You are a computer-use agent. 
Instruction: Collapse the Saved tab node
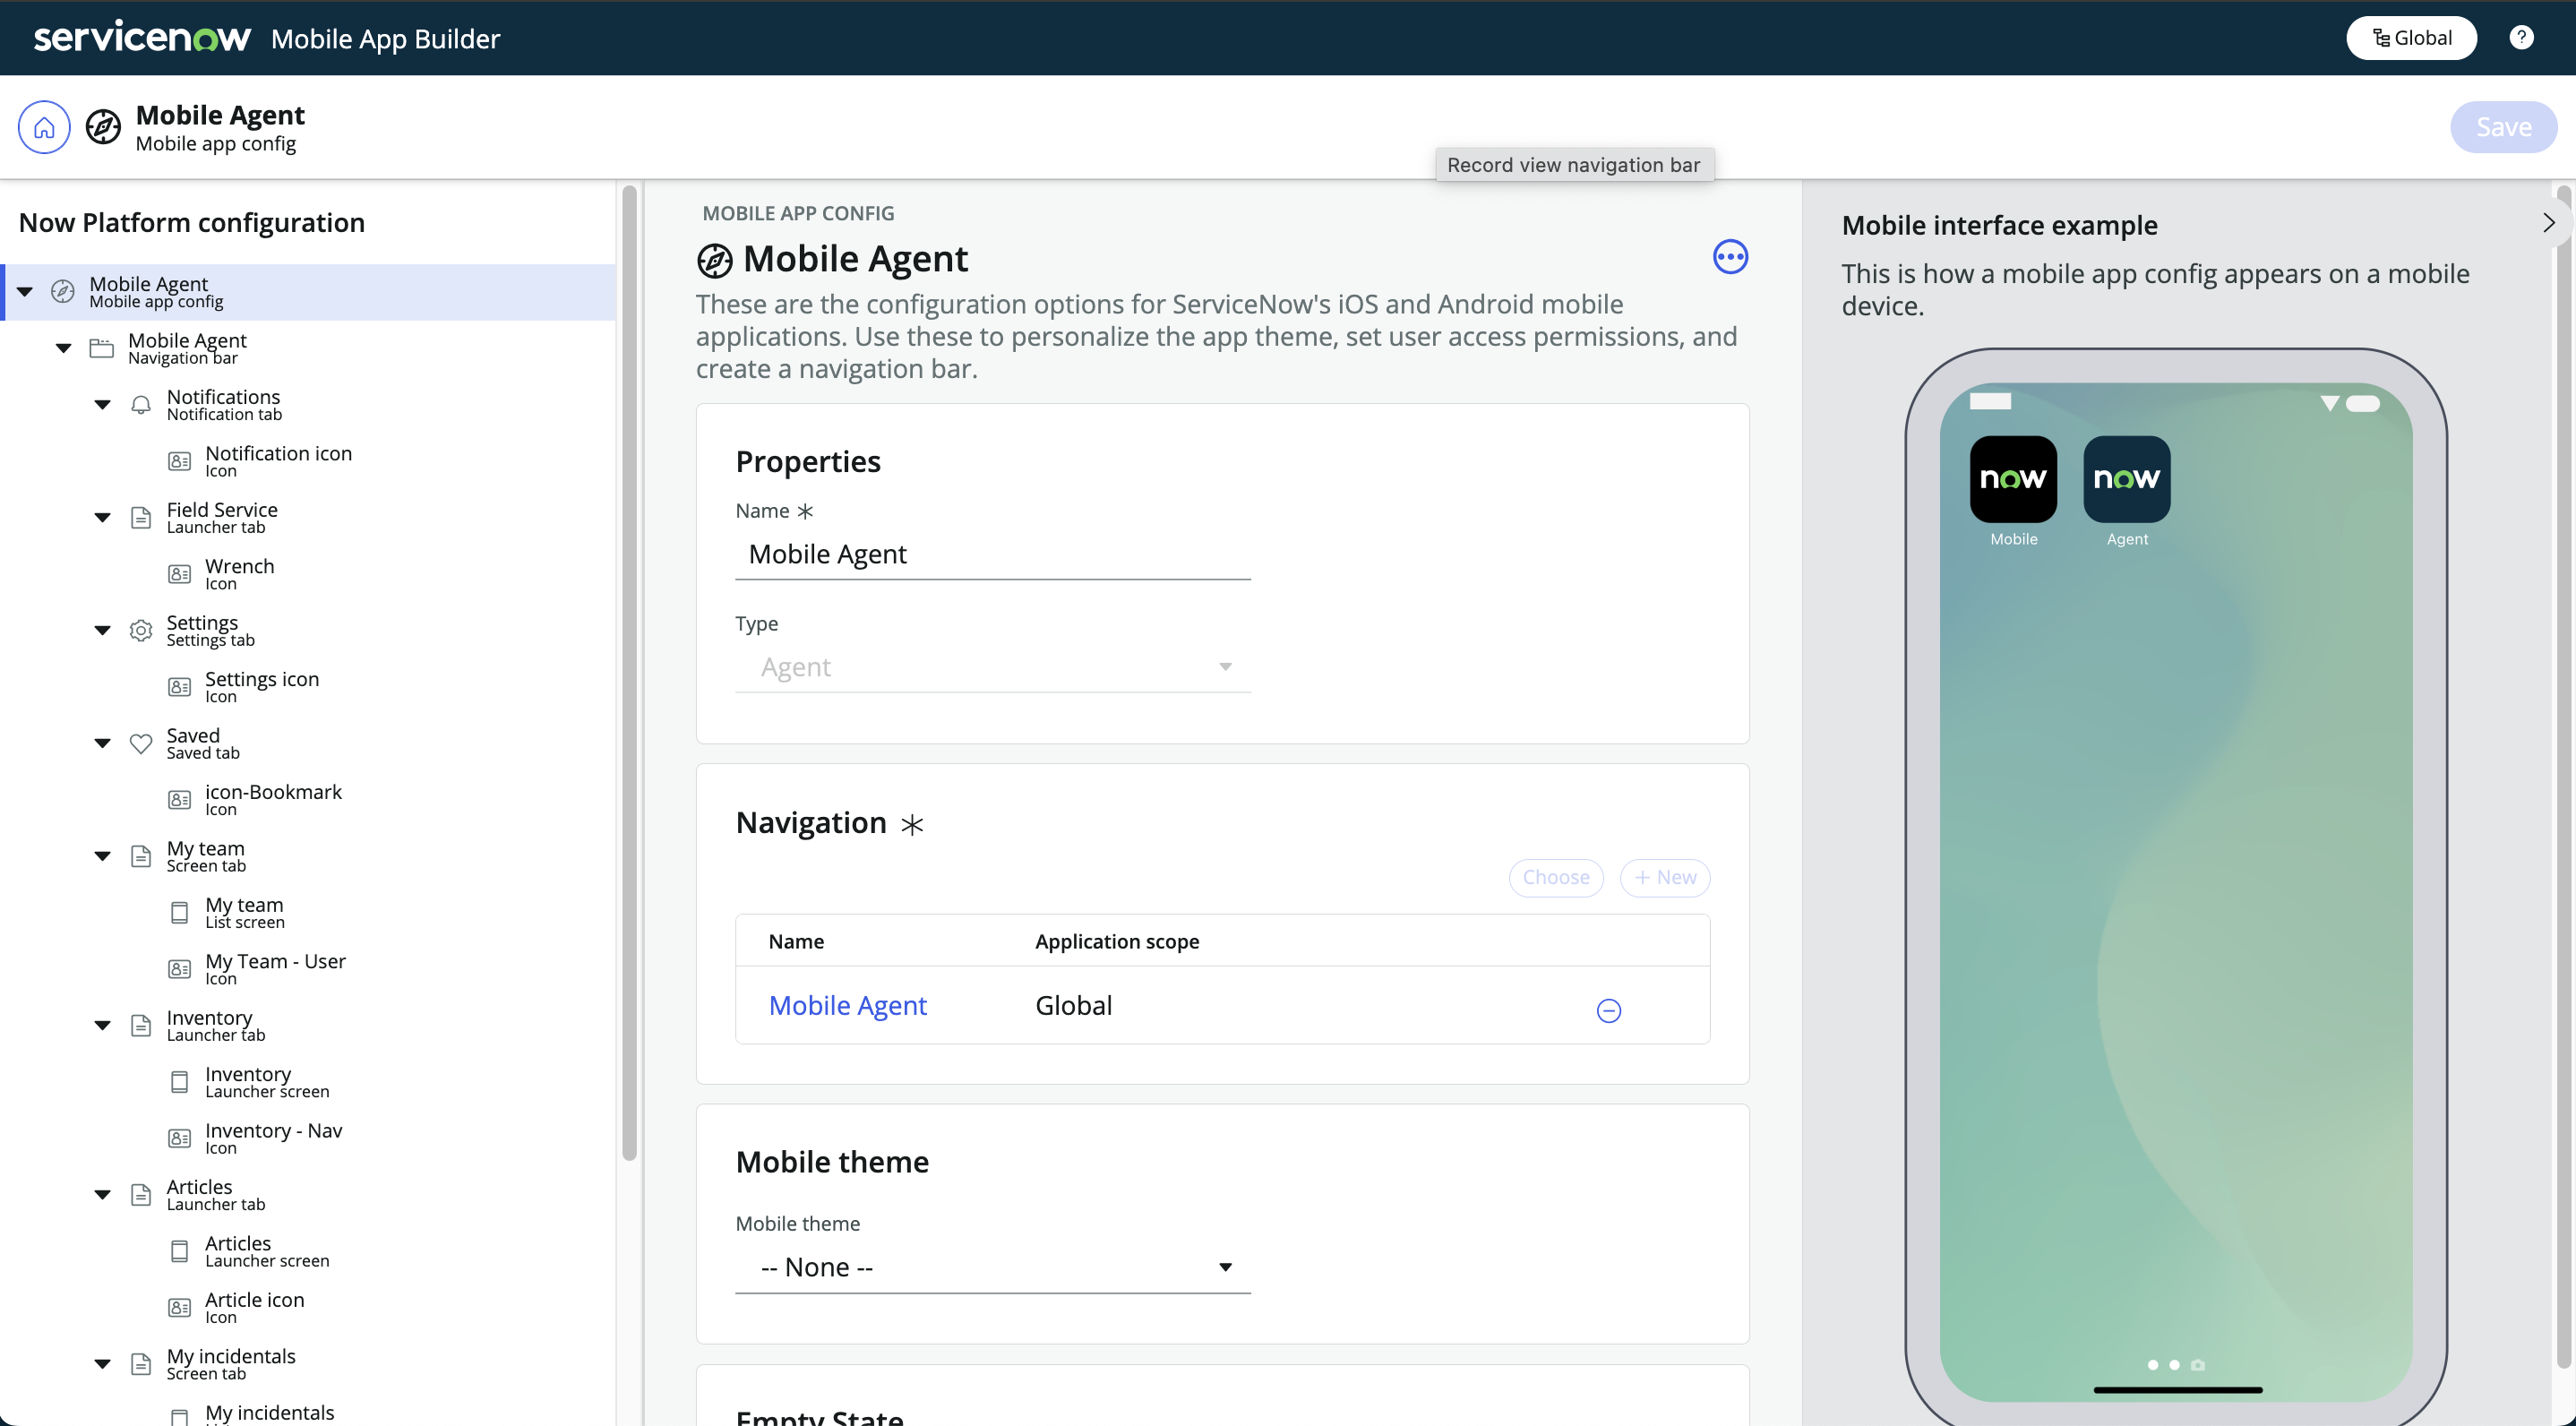(x=102, y=744)
